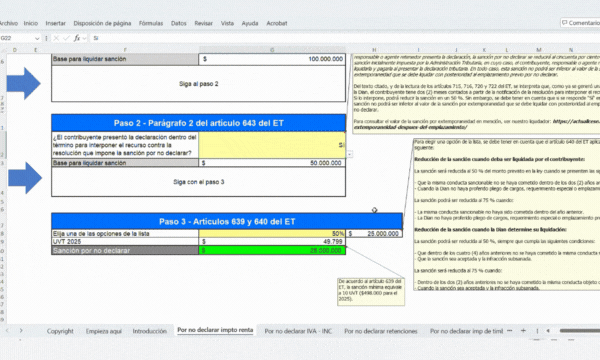
Task: Add a new sheet with plus icon
Action: 523,331
